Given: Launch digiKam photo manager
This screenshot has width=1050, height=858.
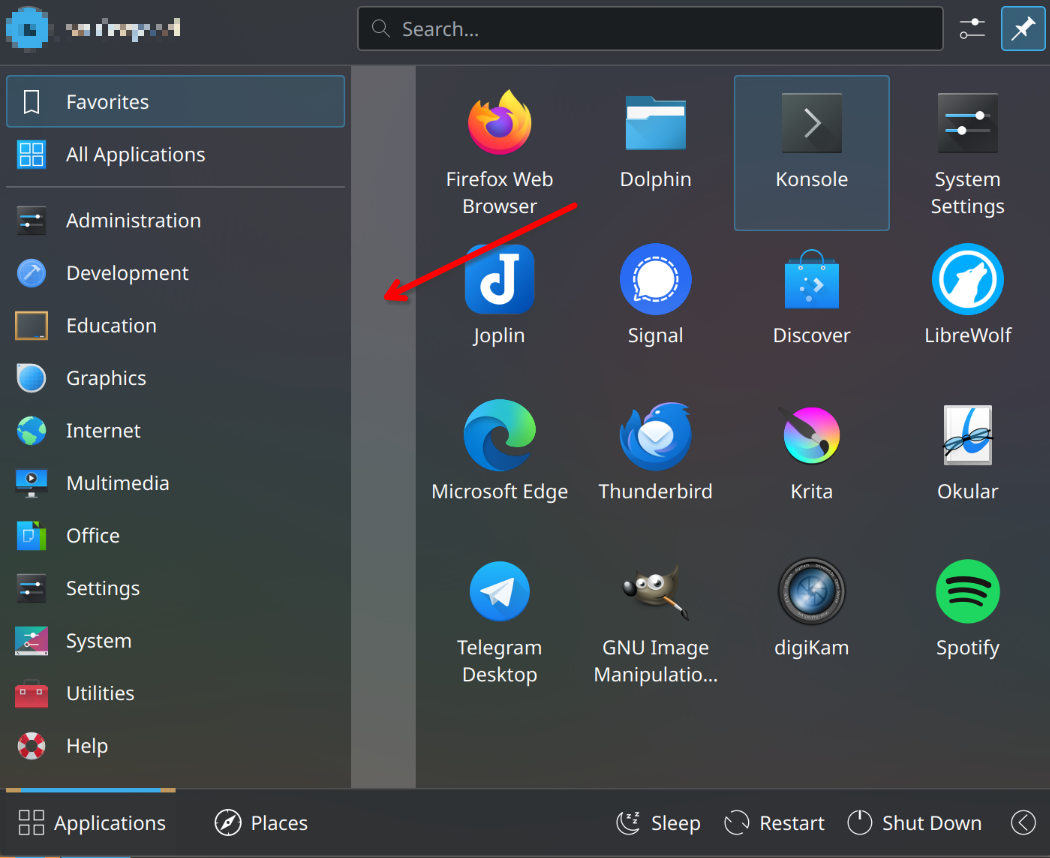Looking at the screenshot, I should [x=812, y=608].
